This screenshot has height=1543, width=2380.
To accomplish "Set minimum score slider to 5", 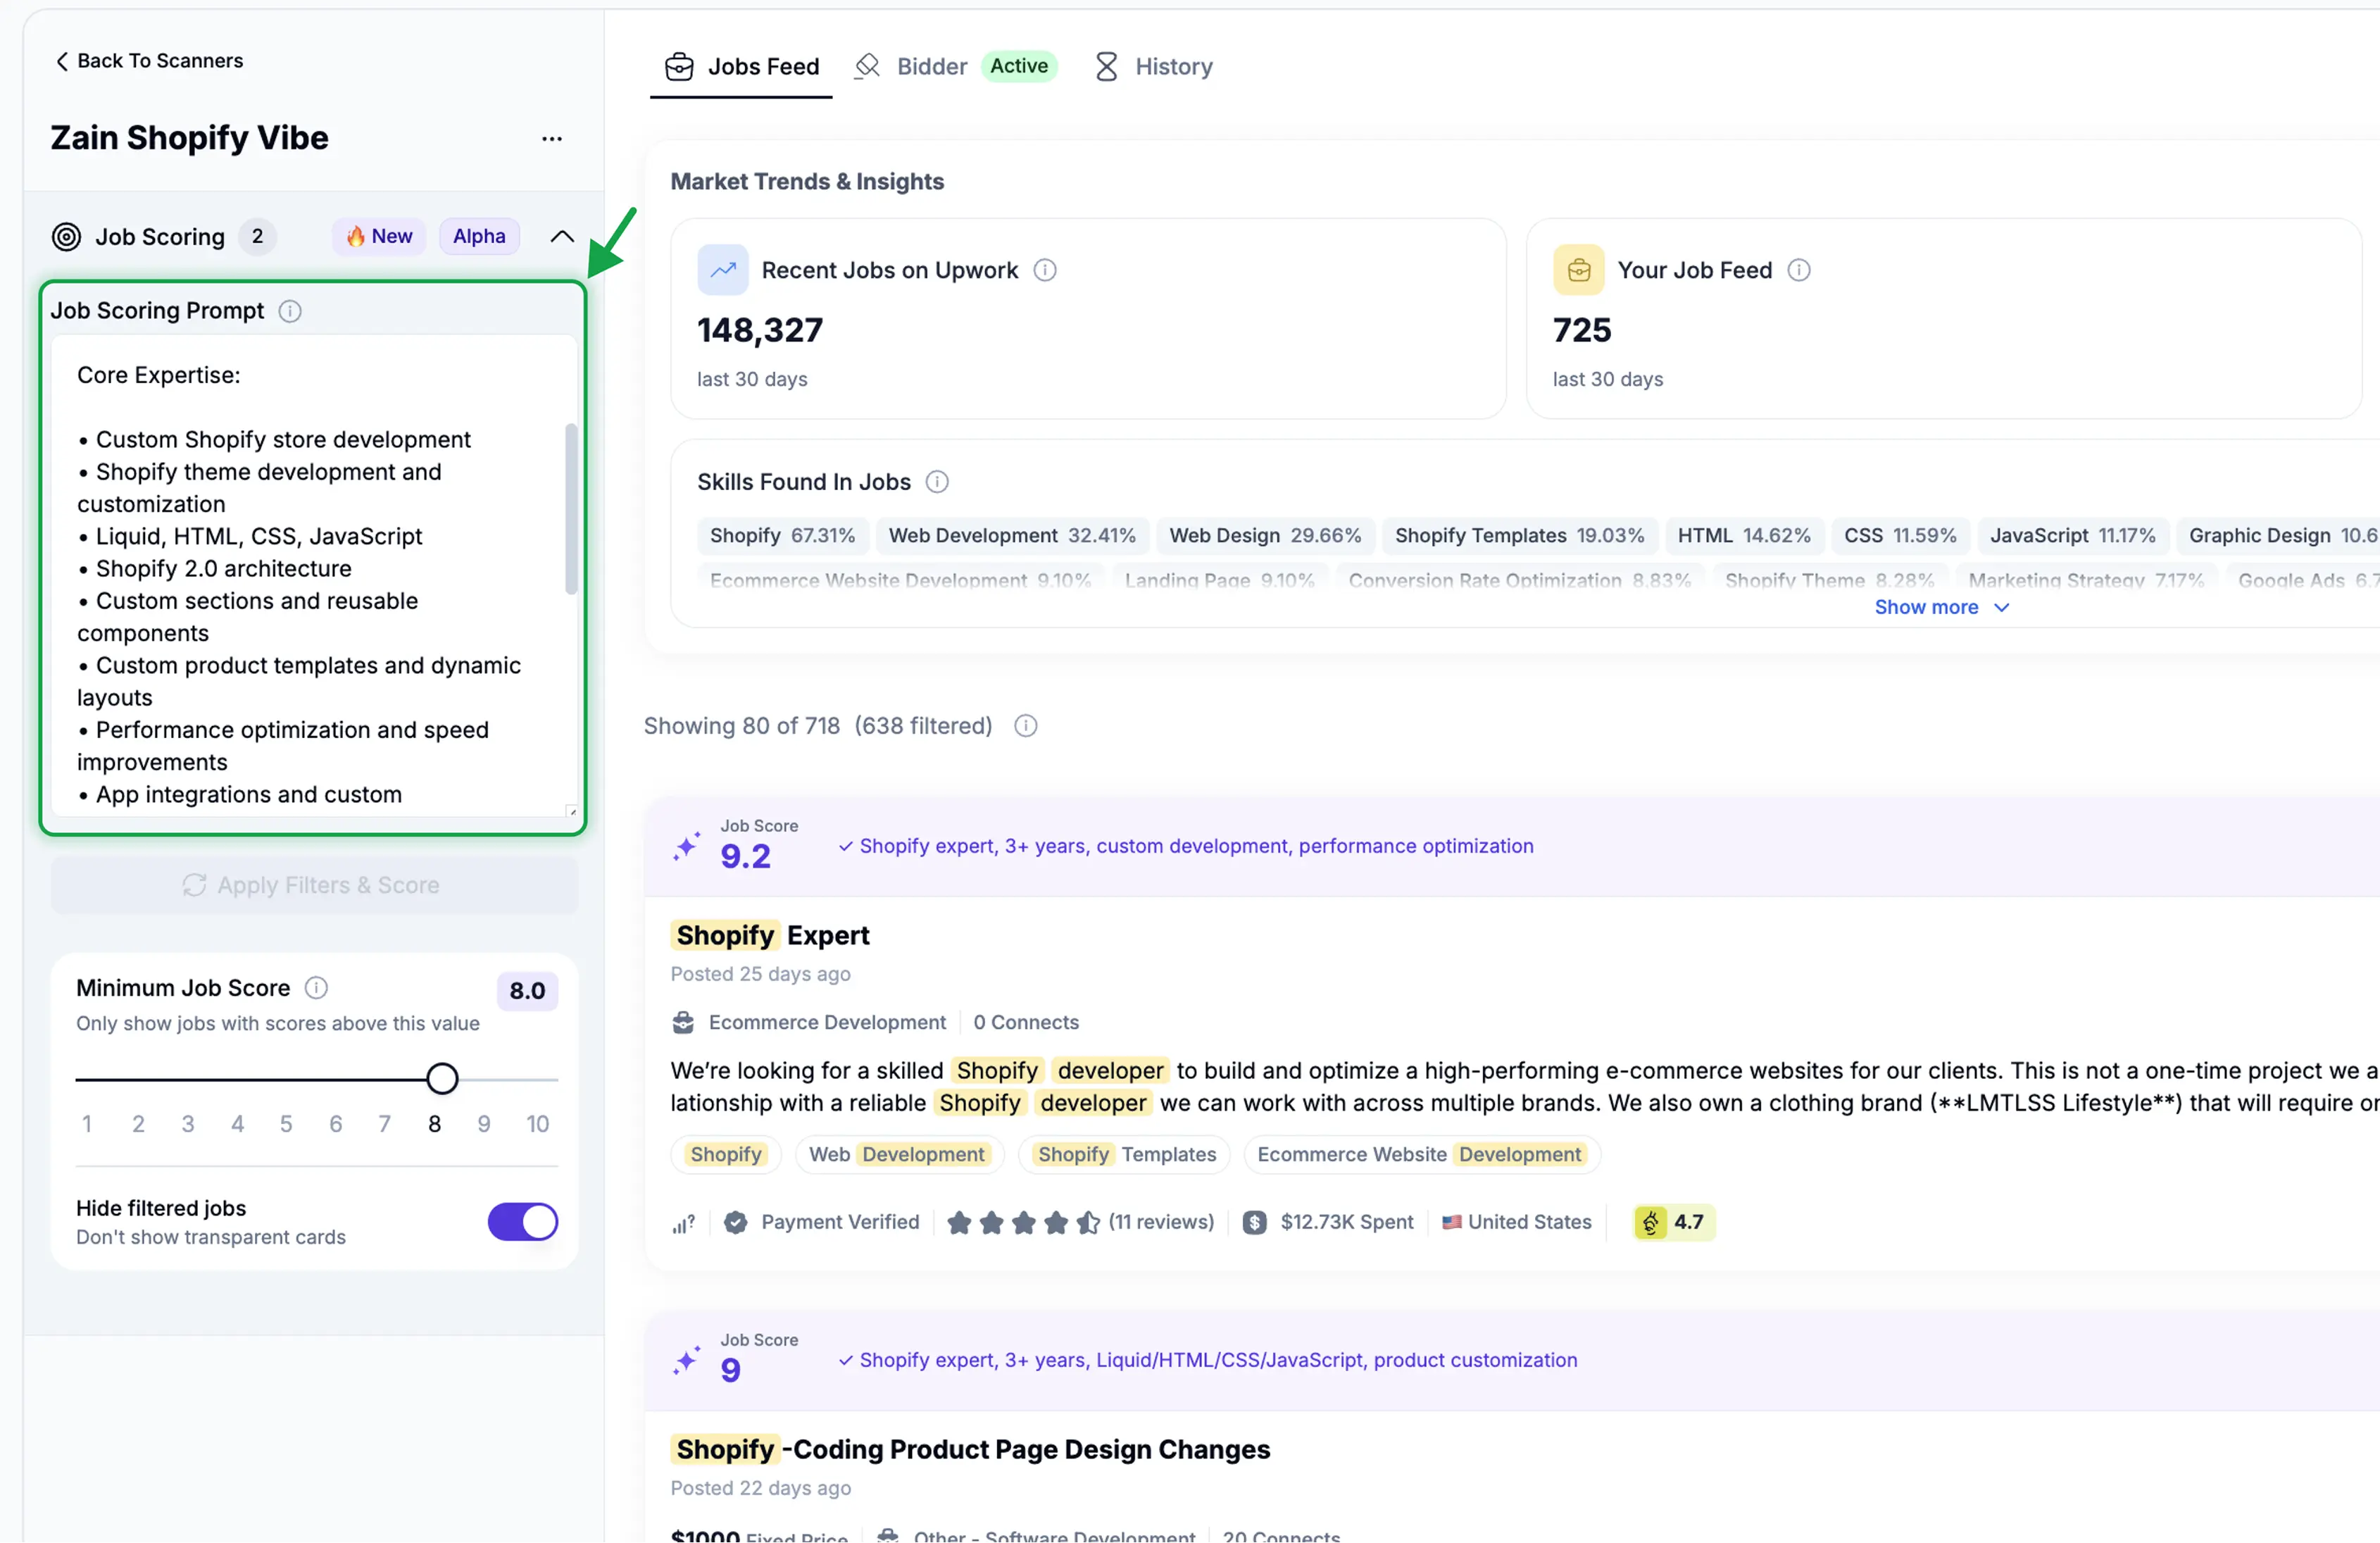I will [286, 1080].
